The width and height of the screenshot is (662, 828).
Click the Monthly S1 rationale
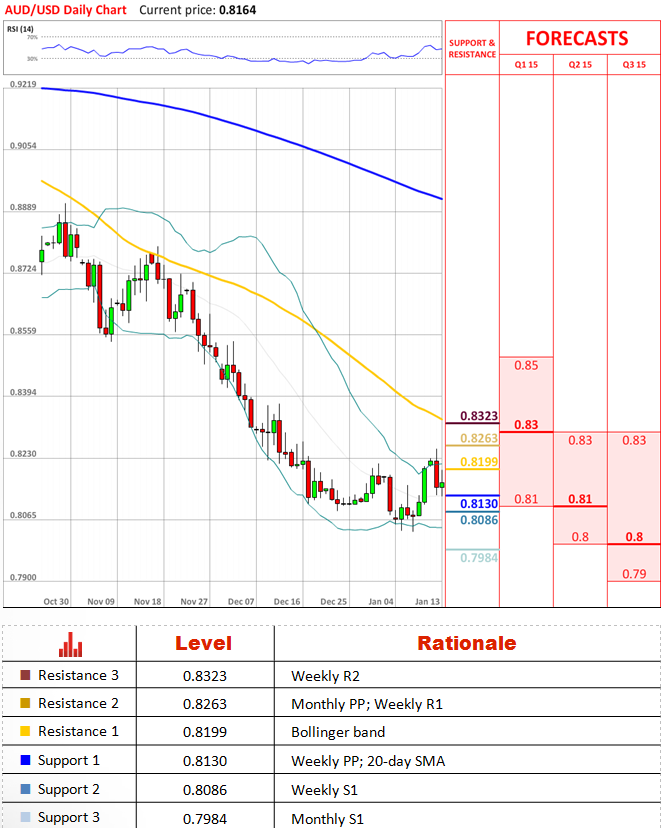tap(327, 820)
